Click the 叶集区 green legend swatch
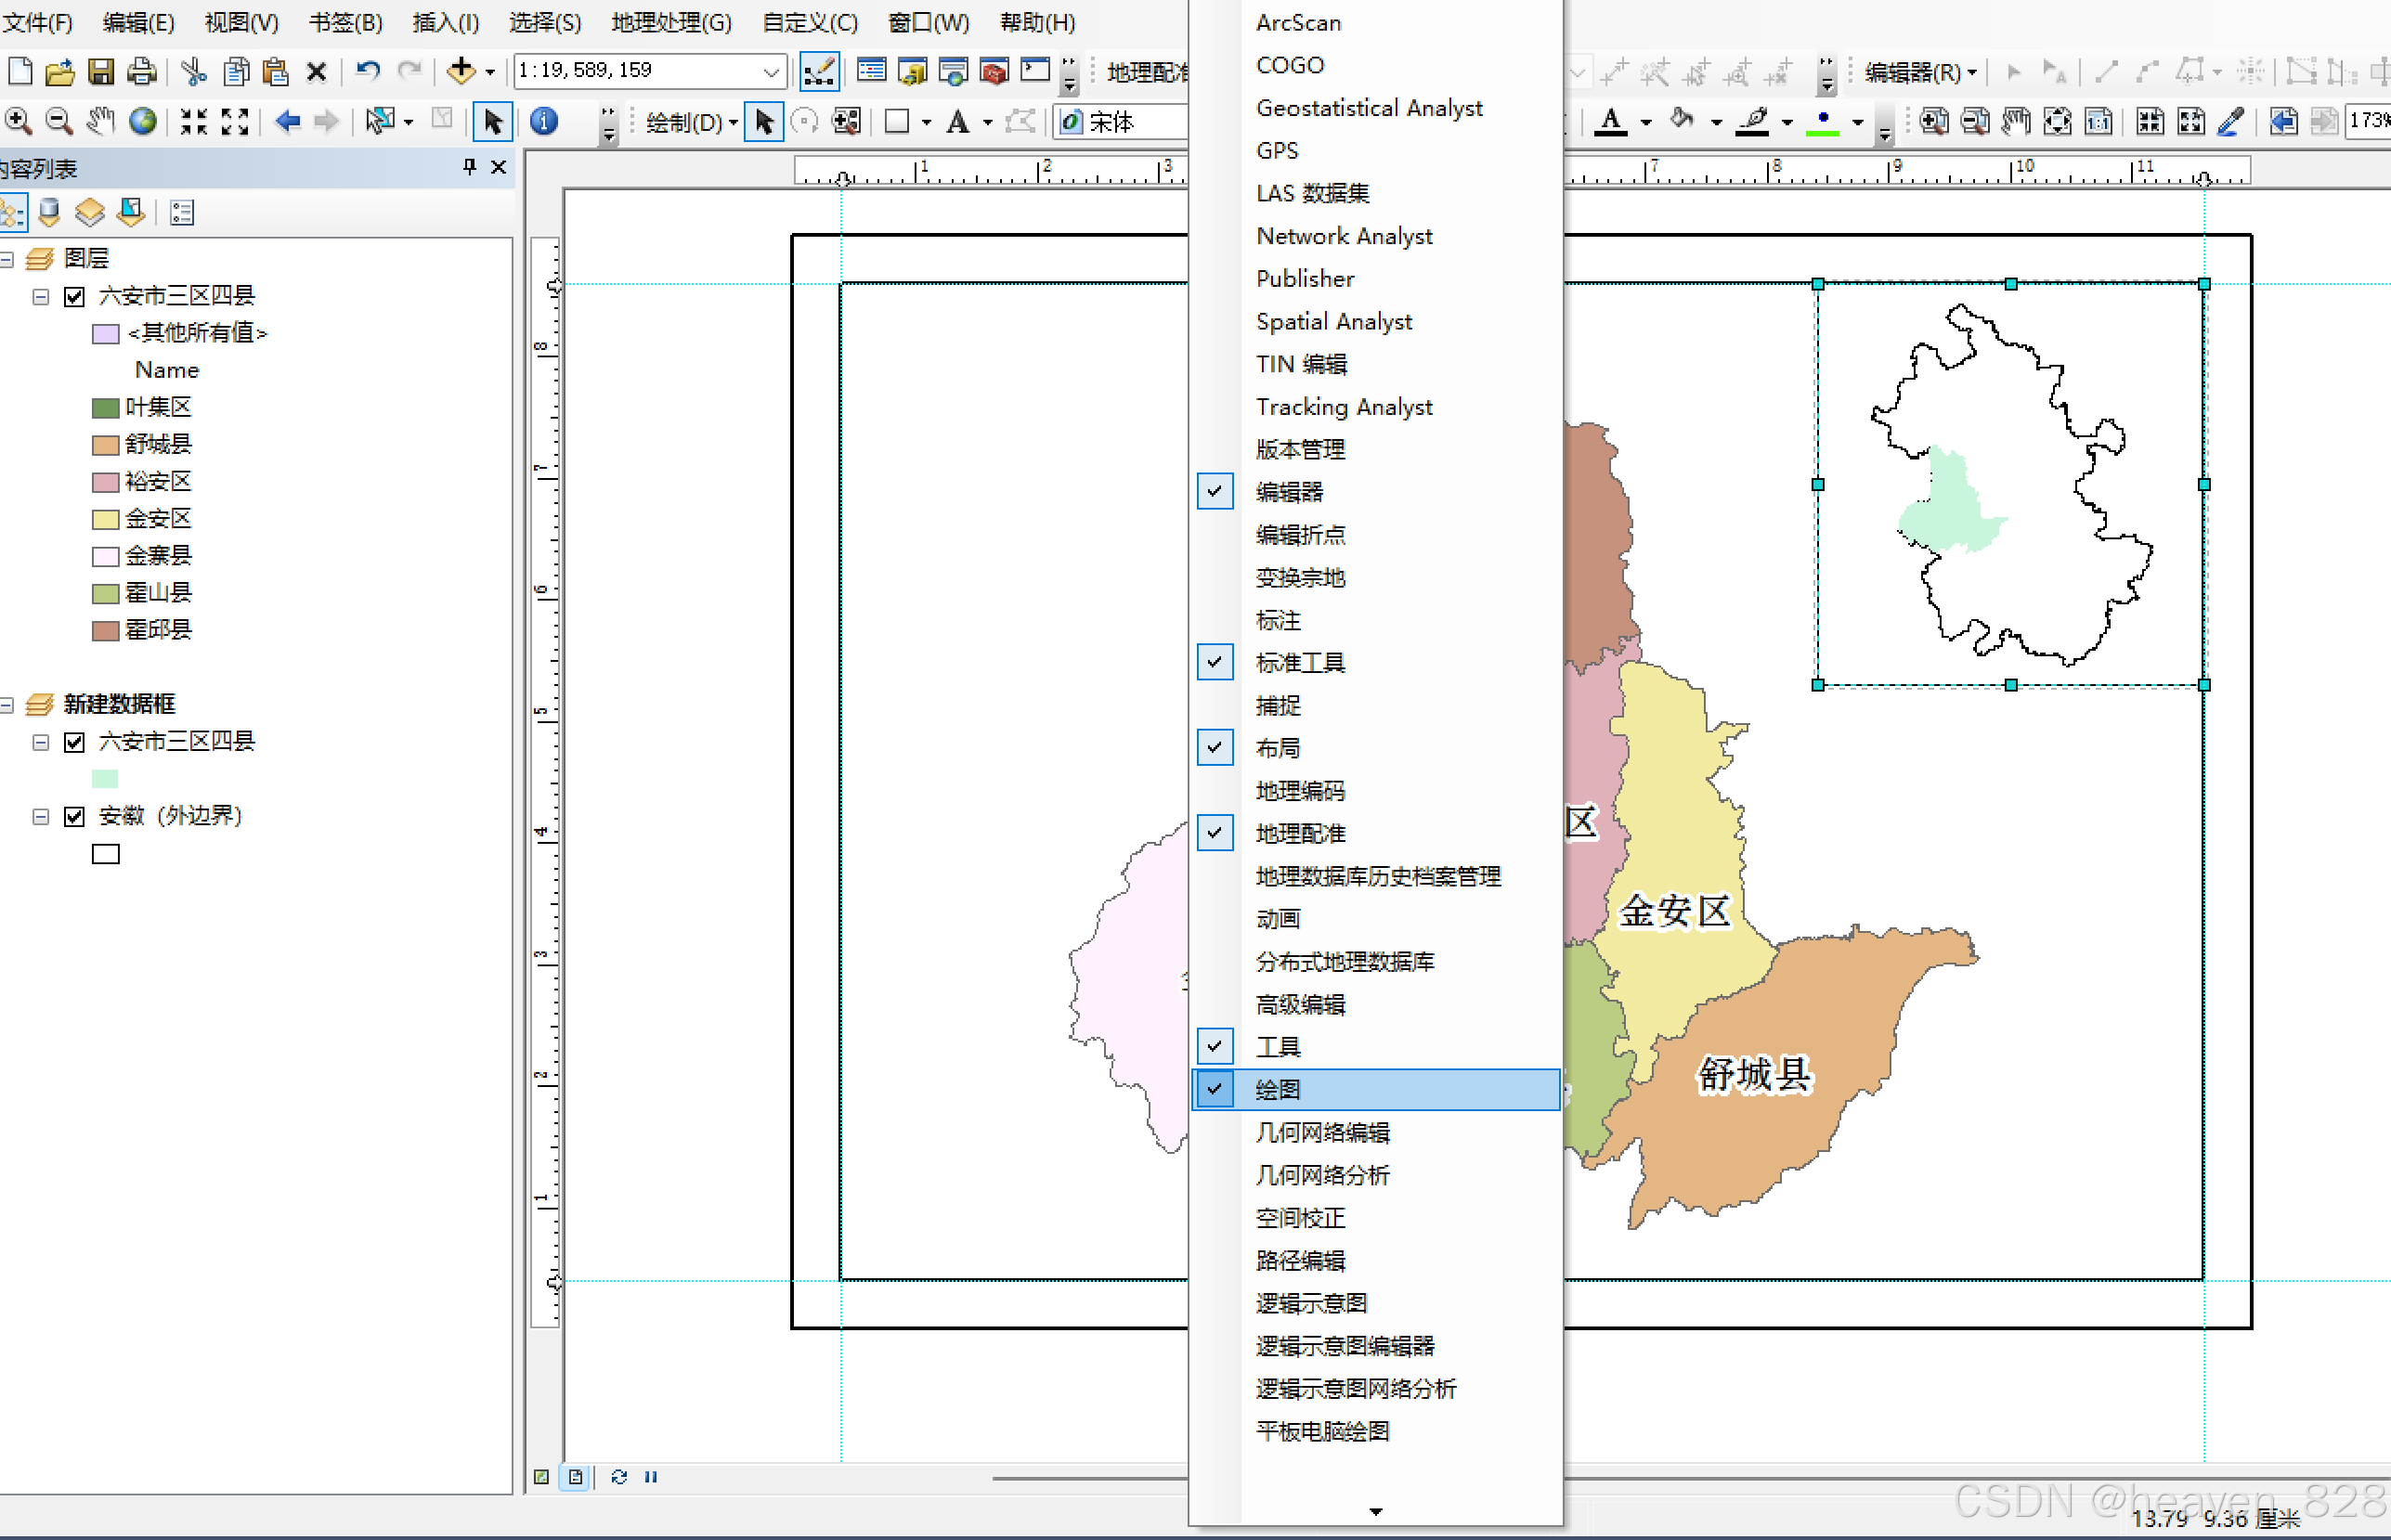 tap(105, 408)
